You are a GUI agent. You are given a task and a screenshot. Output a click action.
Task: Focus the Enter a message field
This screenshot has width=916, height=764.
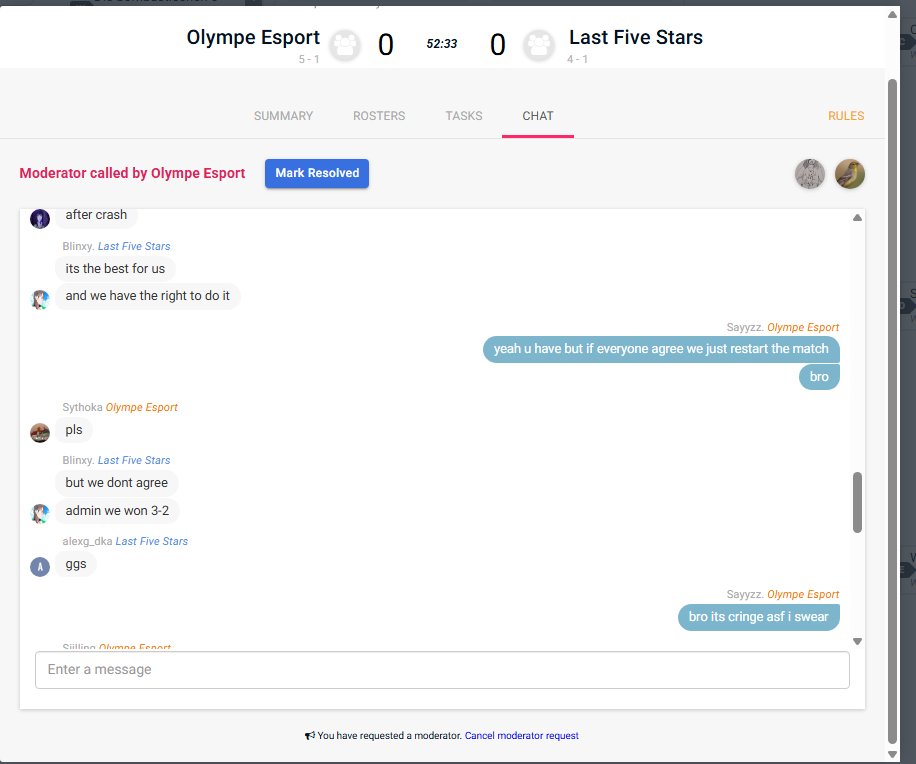pos(442,669)
